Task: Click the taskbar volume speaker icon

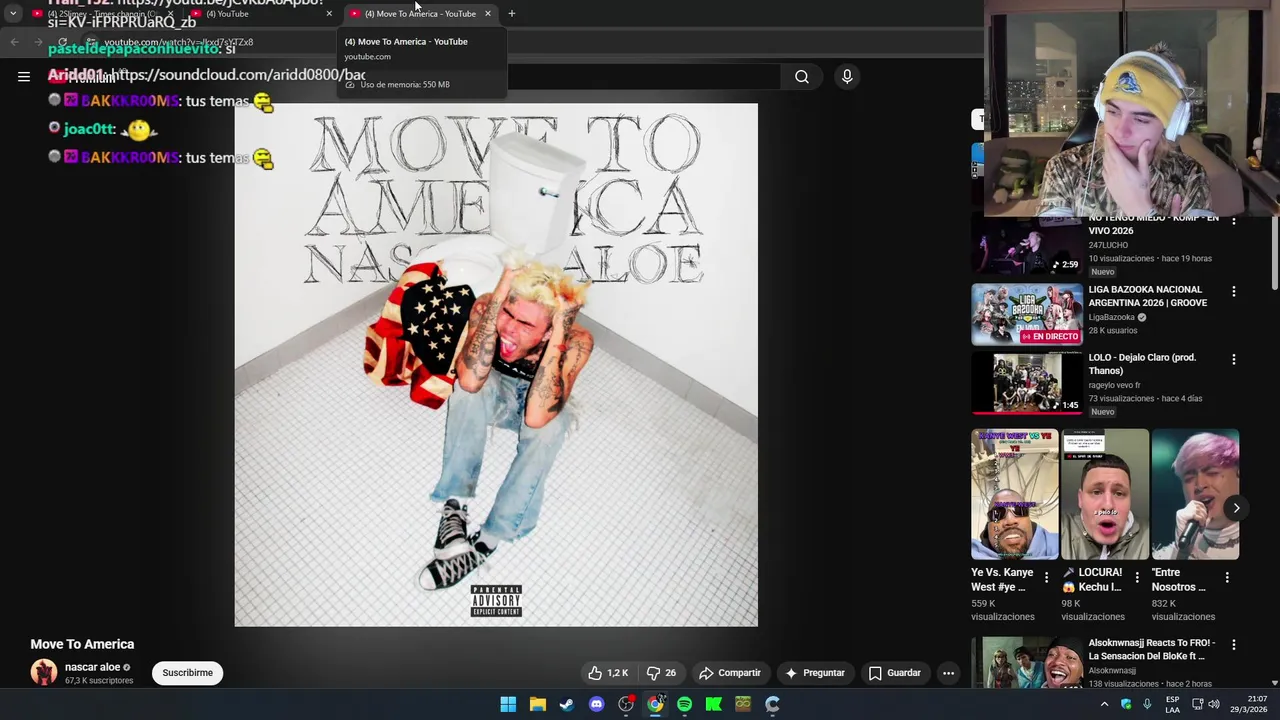Action: pyautogui.click(x=1214, y=704)
